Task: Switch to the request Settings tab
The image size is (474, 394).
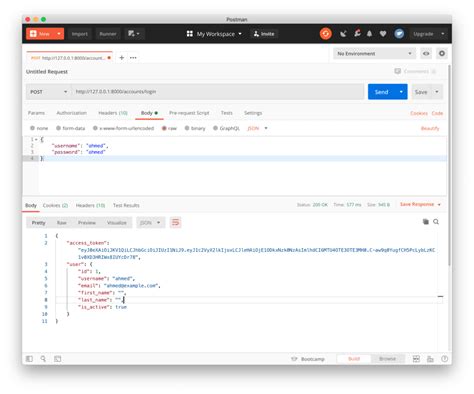Action: [253, 113]
